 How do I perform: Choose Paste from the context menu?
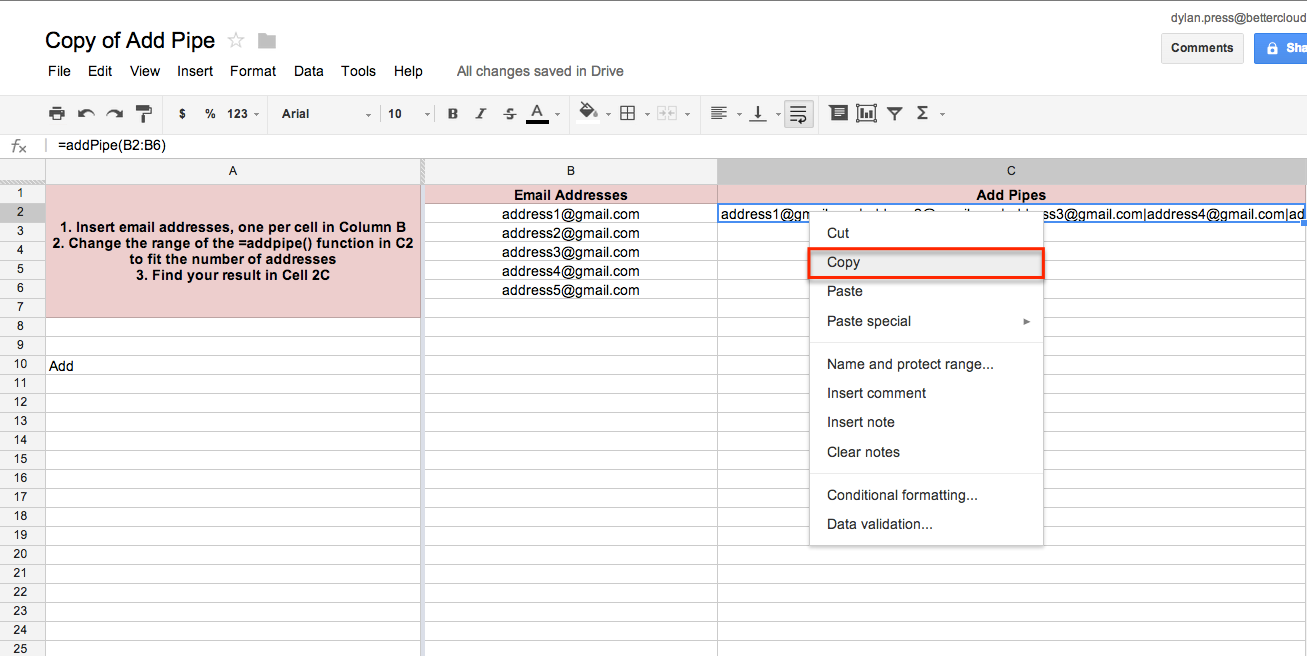[x=926, y=291]
